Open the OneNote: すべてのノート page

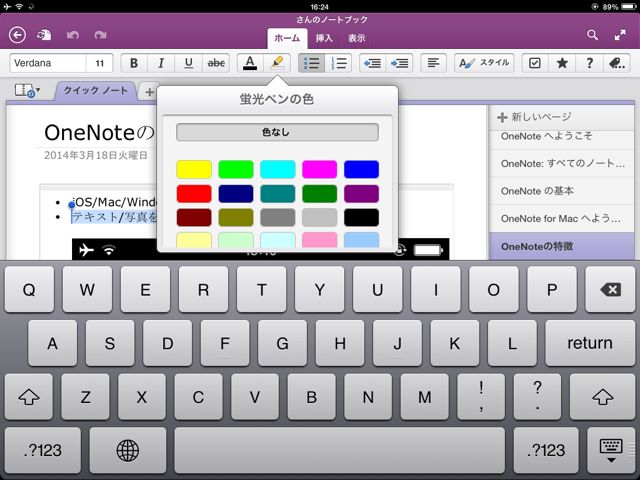point(562,164)
